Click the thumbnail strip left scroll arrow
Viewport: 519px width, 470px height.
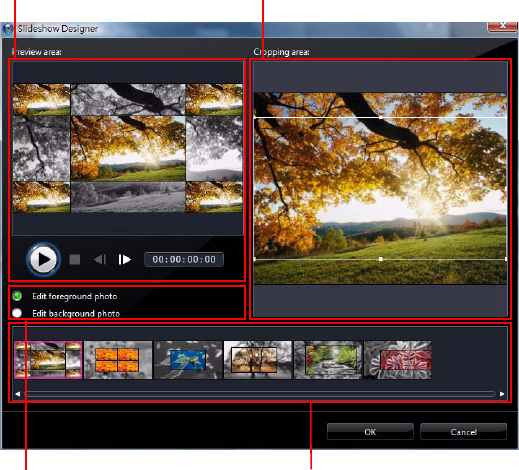click(18, 394)
